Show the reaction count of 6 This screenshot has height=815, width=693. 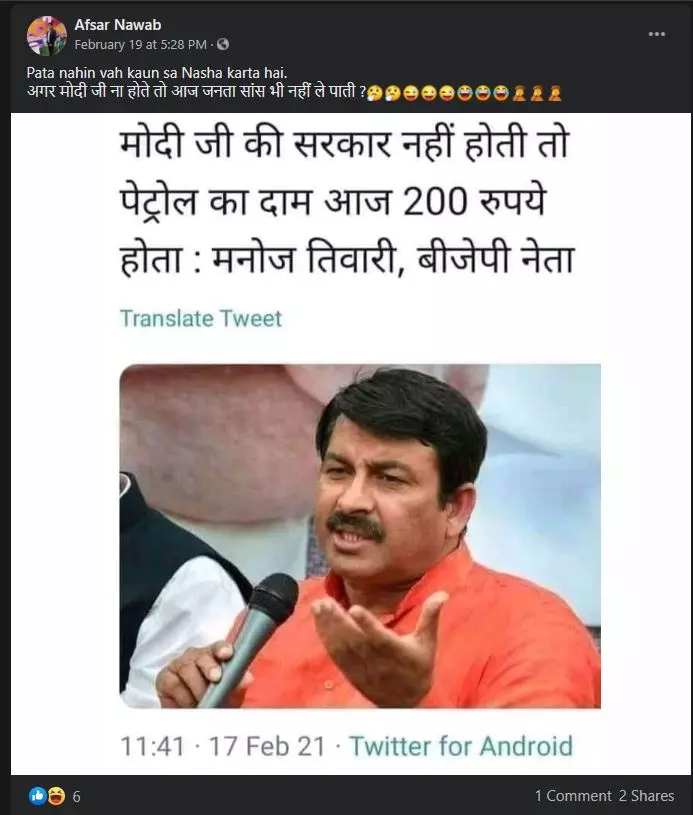pyautogui.click(x=76, y=796)
